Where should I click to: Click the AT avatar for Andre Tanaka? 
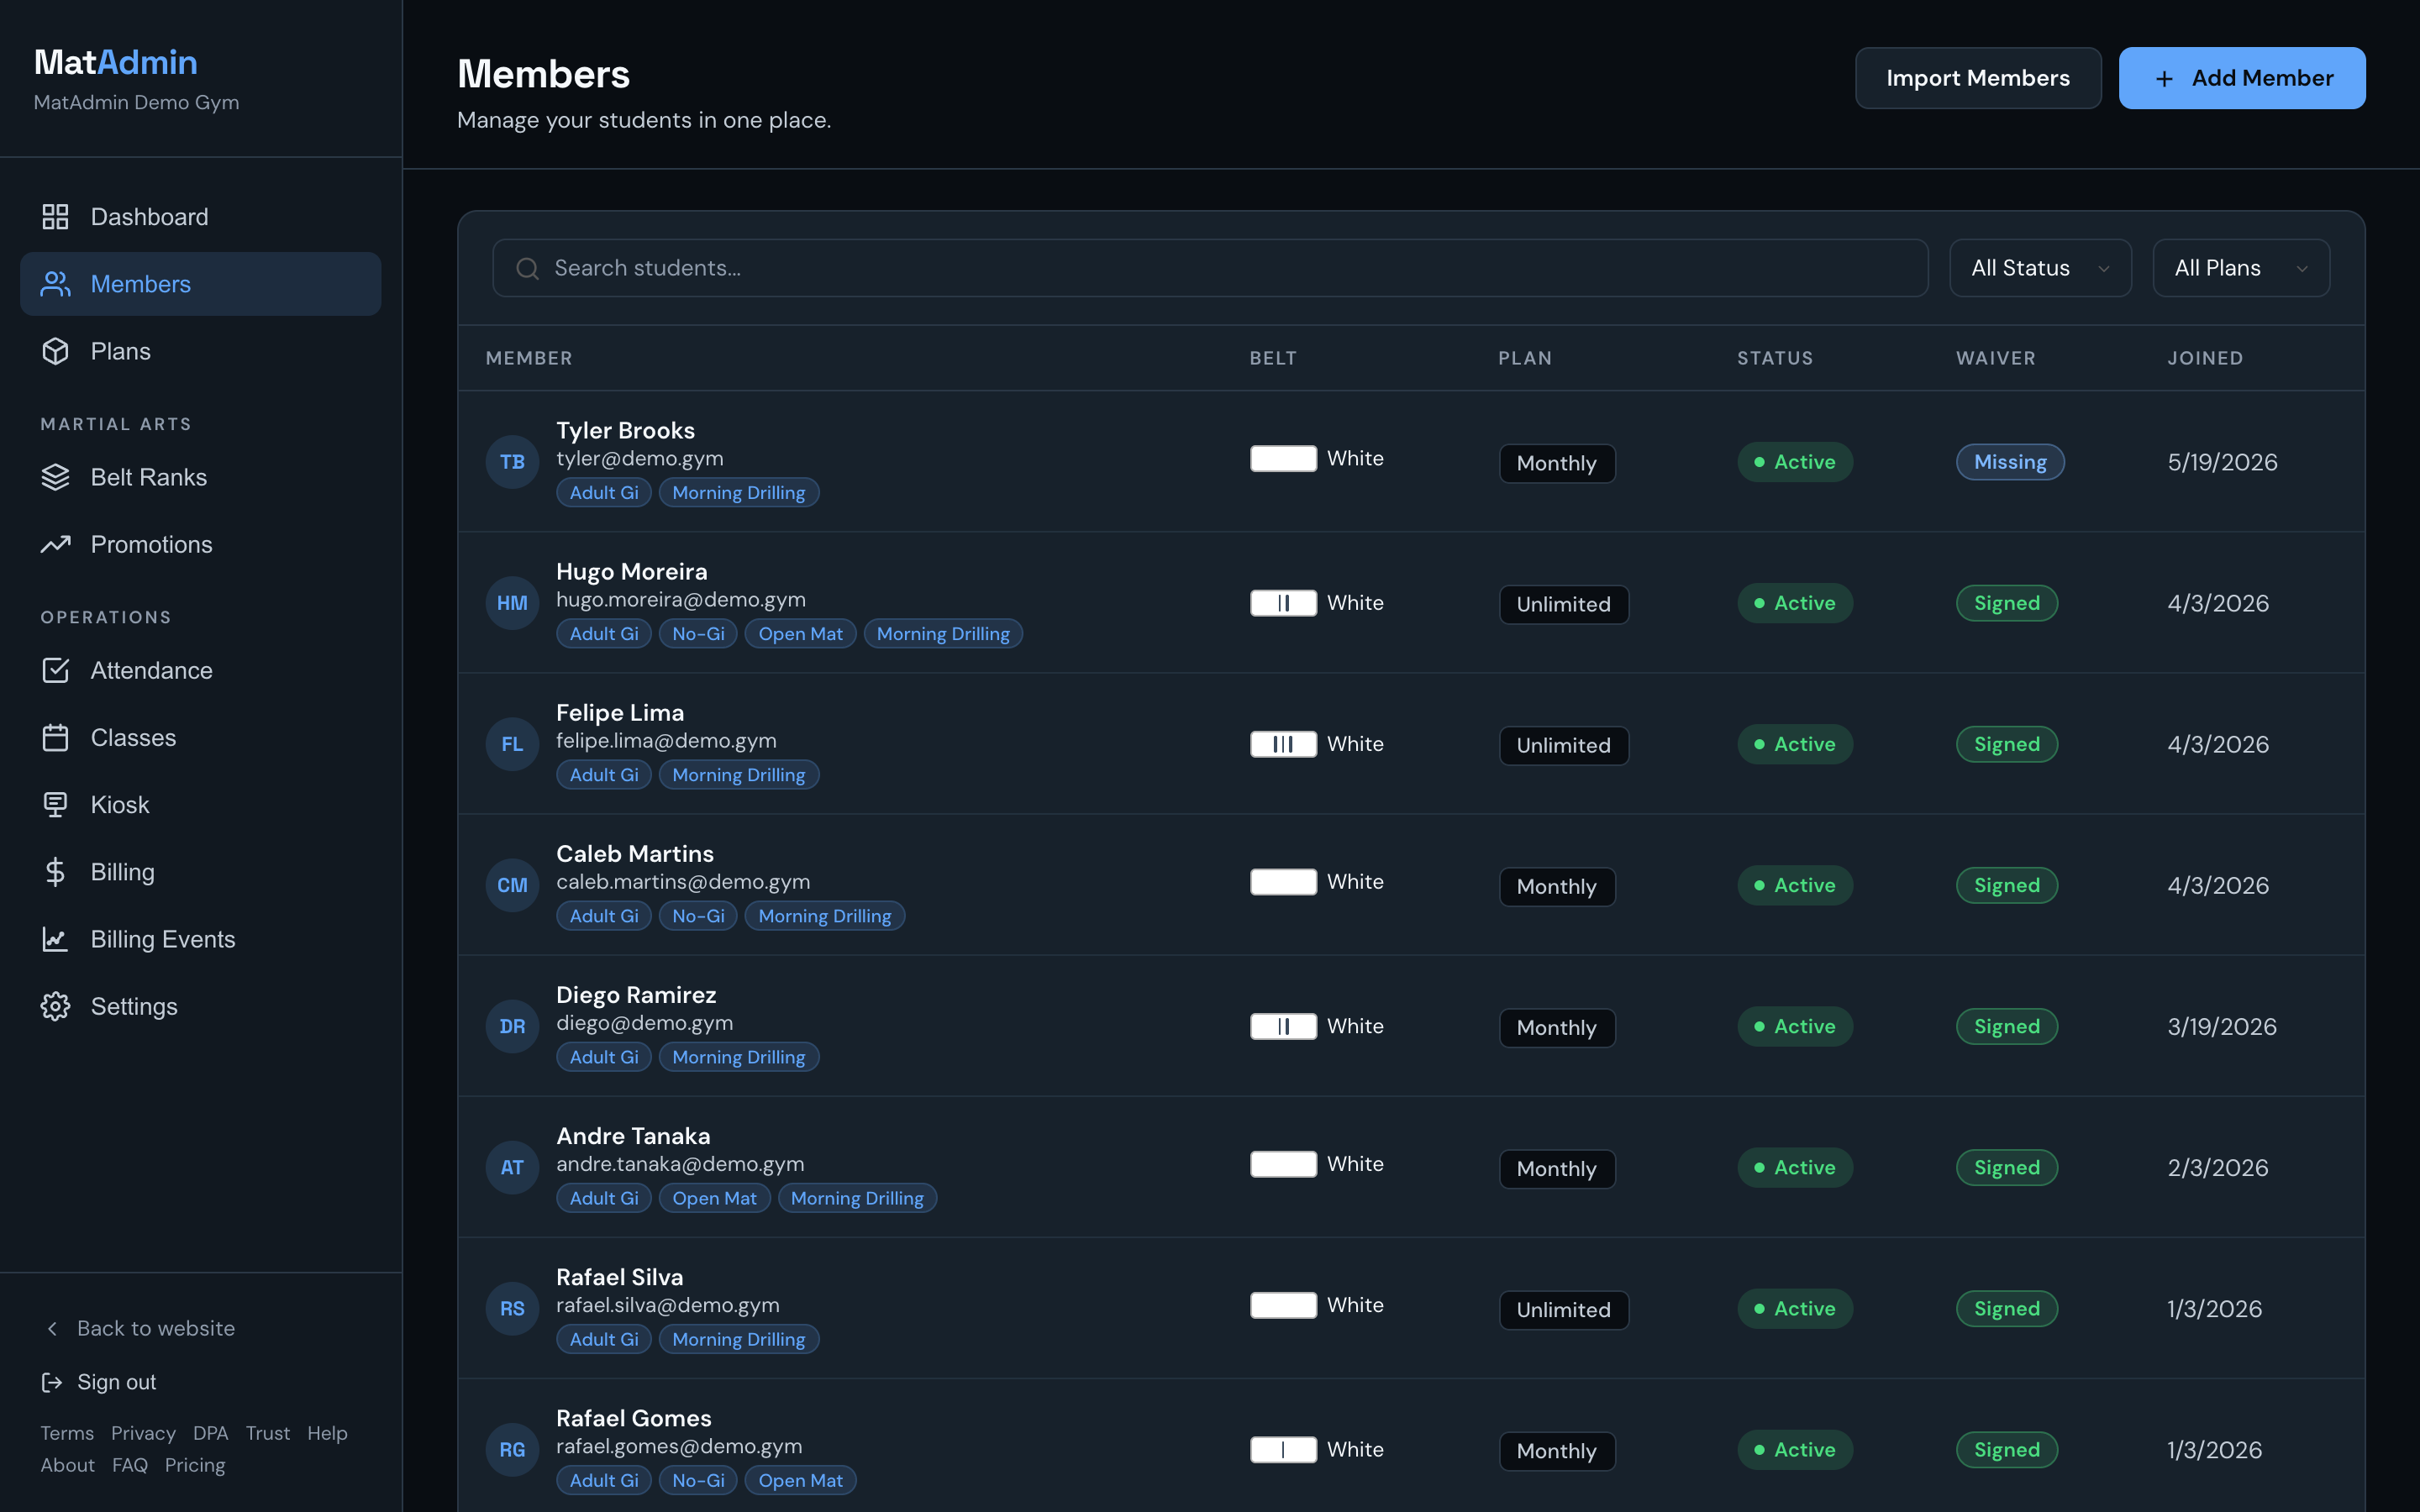512,1167
